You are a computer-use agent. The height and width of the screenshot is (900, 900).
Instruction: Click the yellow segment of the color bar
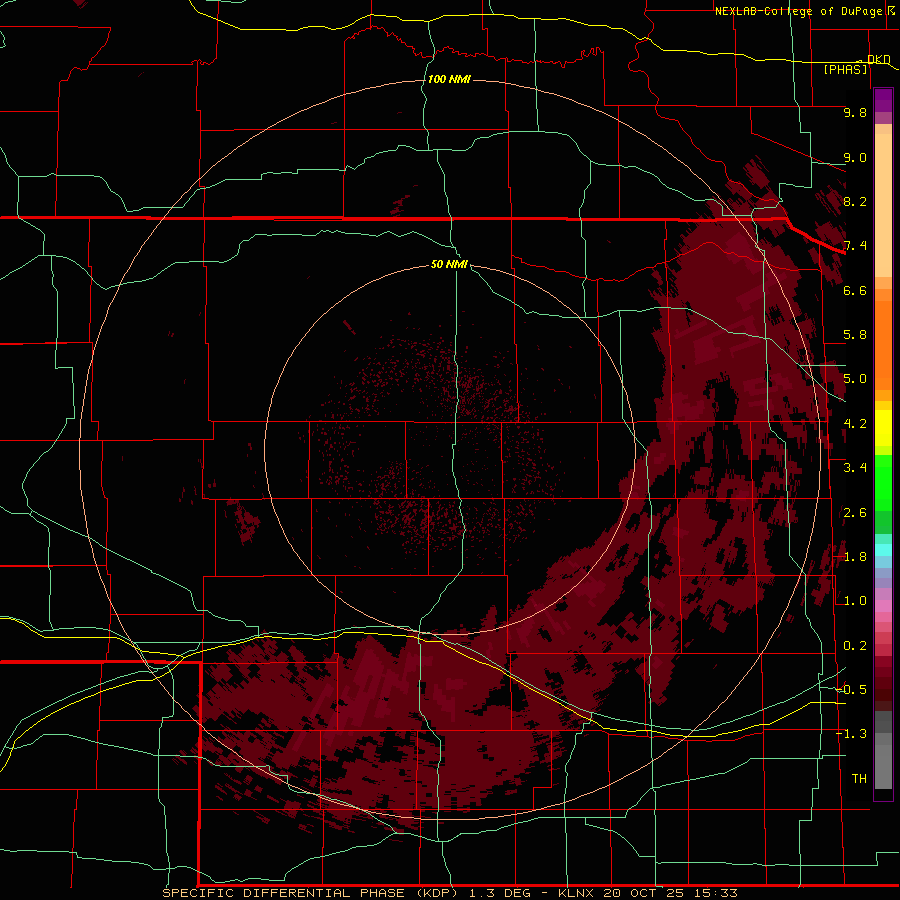tap(883, 428)
